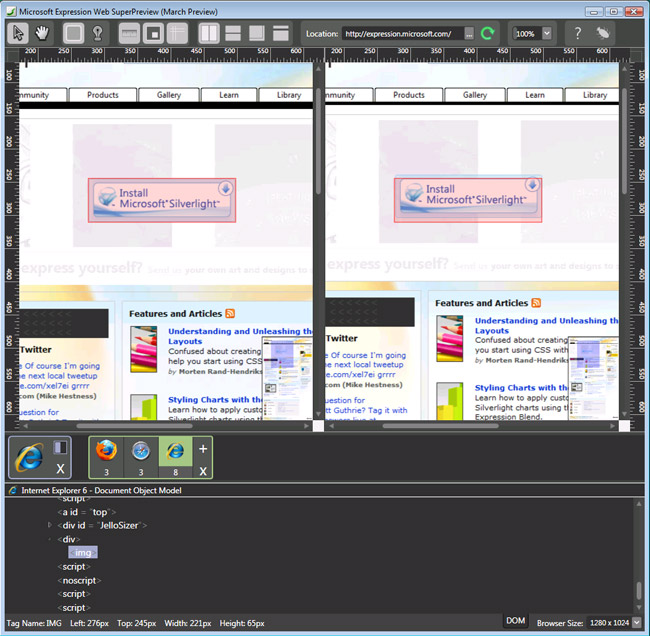Image resolution: width=650 pixels, height=636 pixels.
Task: Refresh the page with green reload icon
Action: (488, 33)
